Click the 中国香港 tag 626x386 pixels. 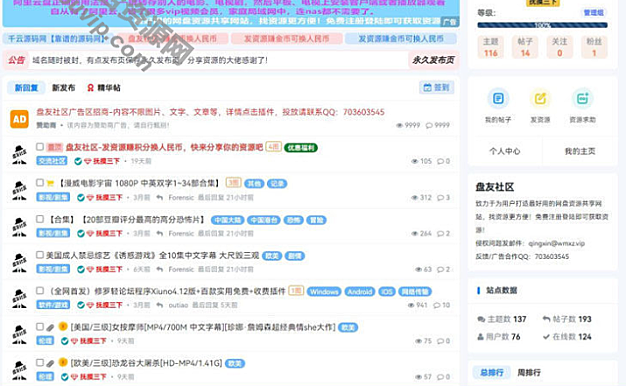click(263, 220)
